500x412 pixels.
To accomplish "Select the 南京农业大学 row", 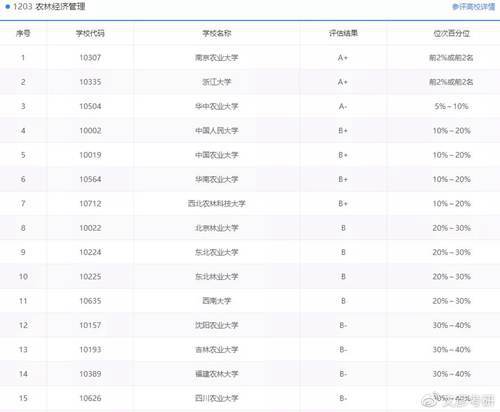I will pyautogui.click(x=250, y=58).
